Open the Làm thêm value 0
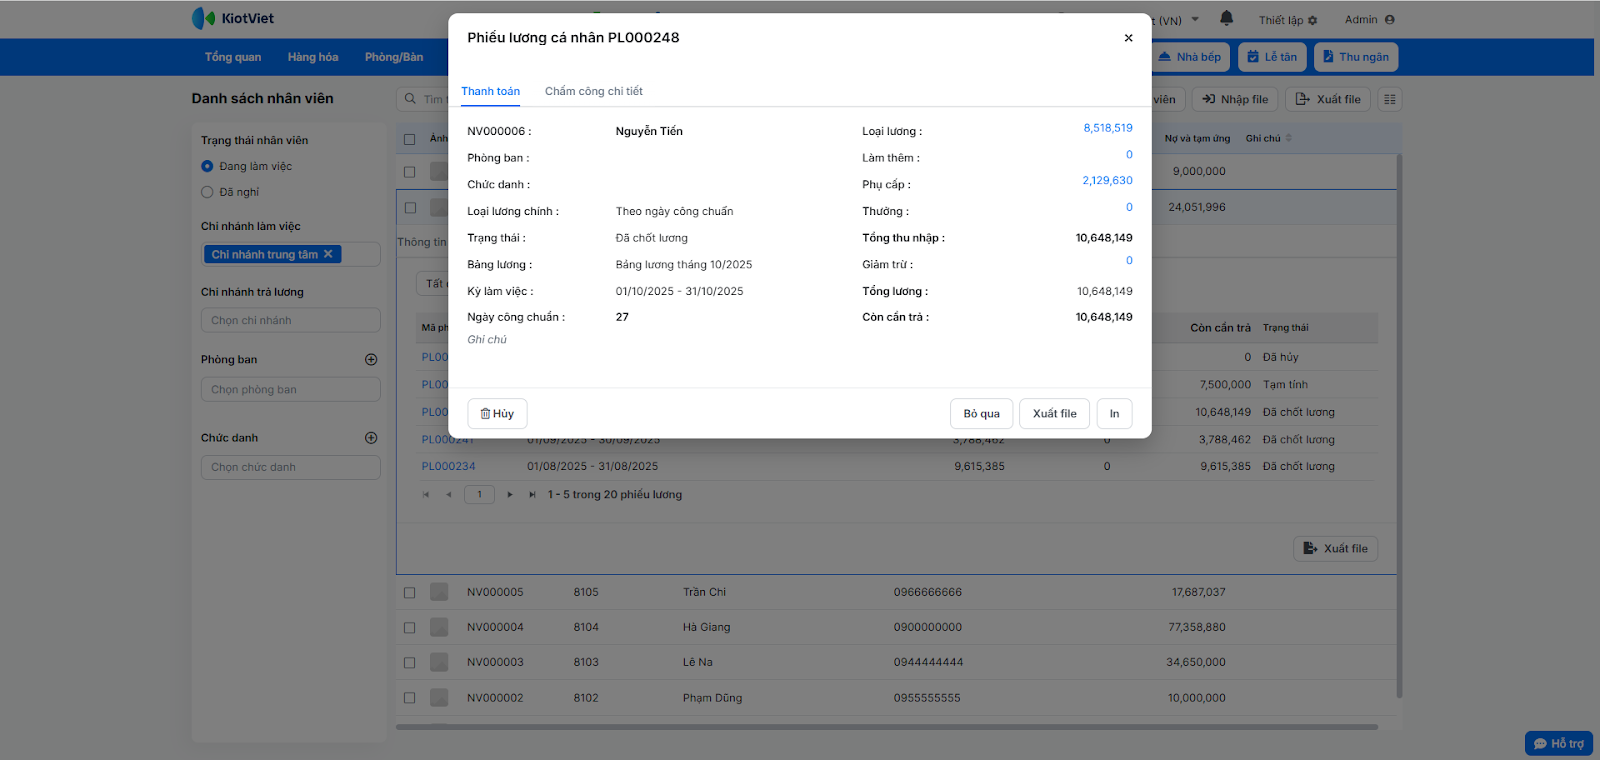1600x760 pixels. point(1129,155)
